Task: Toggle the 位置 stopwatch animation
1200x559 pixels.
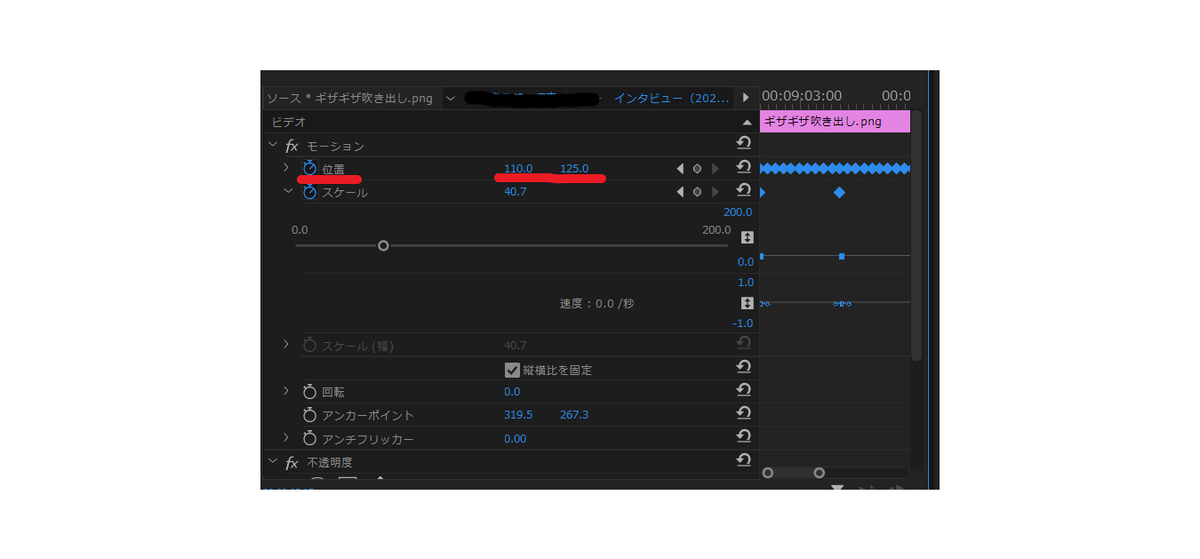Action: [310, 168]
